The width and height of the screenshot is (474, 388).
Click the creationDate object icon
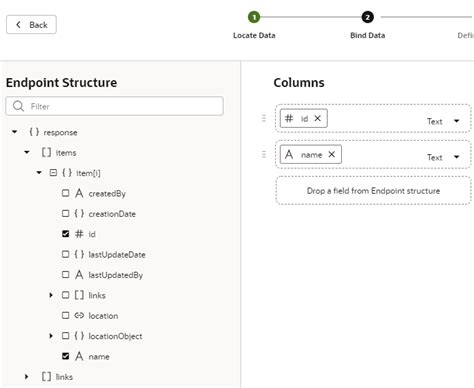[x=79, y=213]
